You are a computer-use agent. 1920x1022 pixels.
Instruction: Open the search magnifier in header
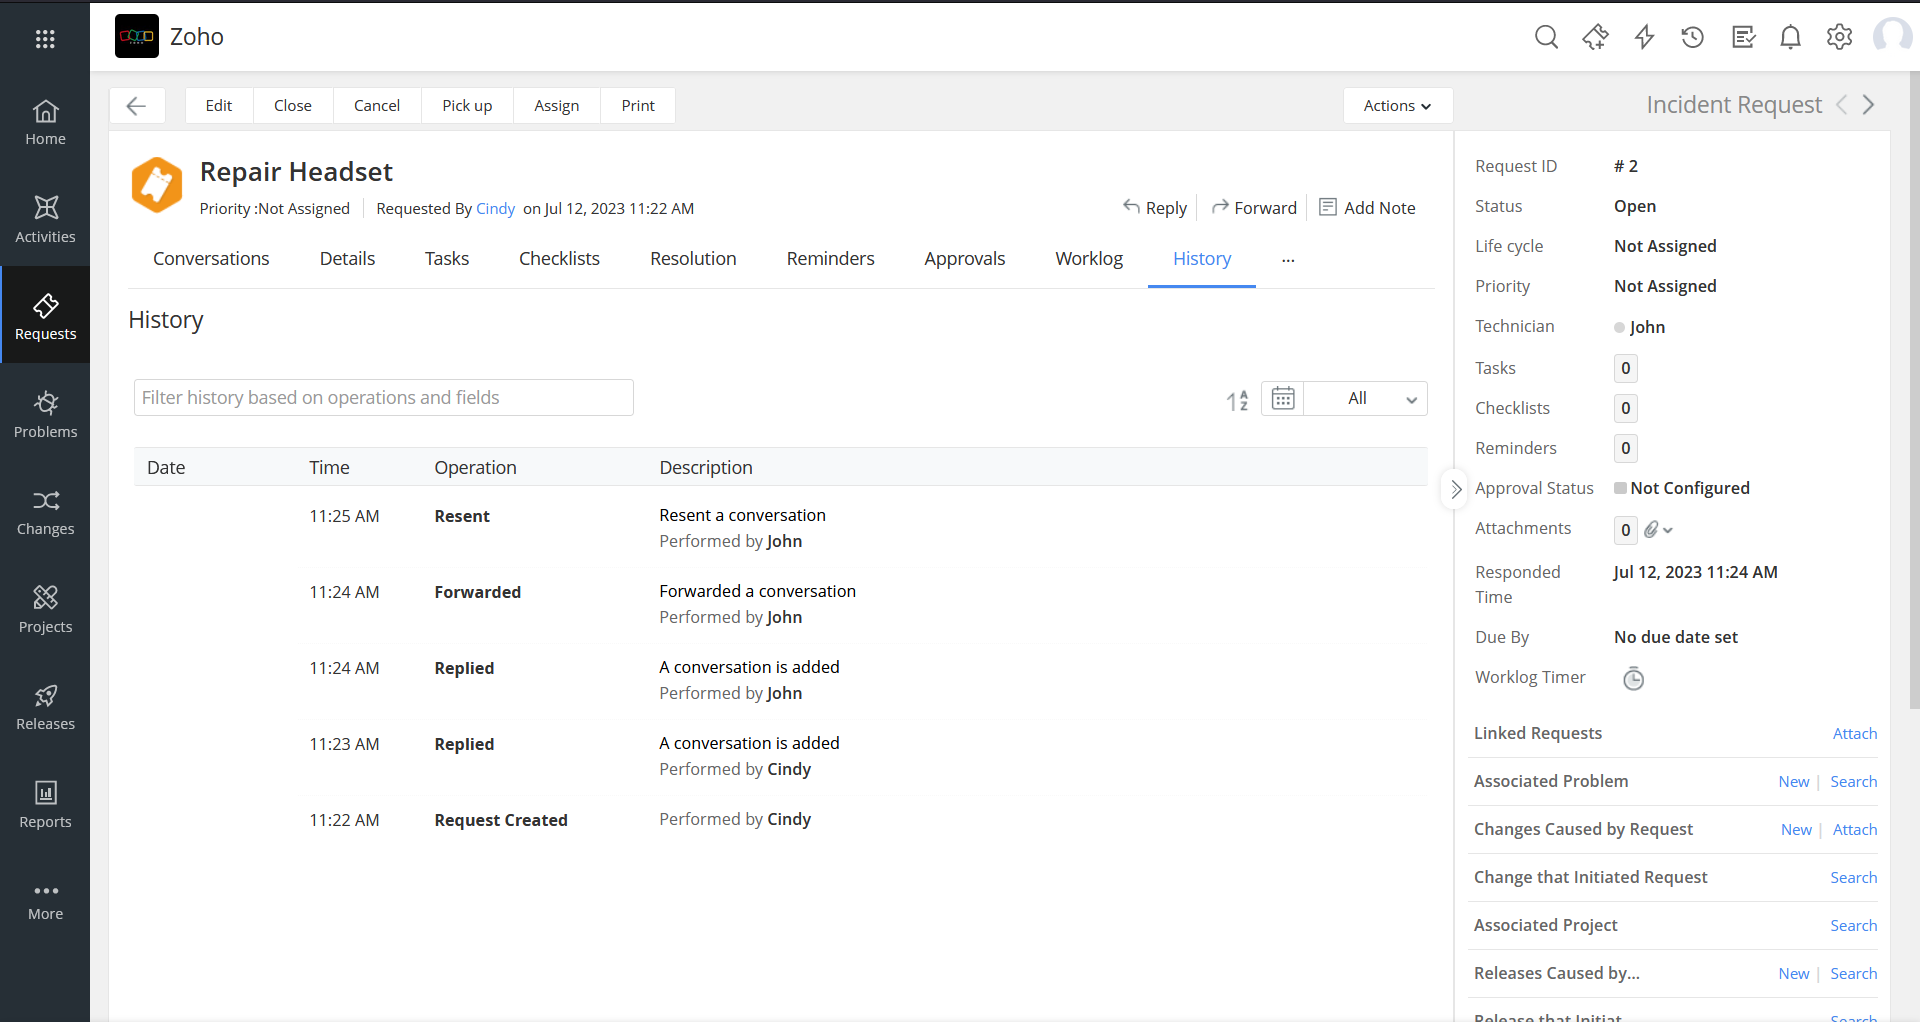tap(1546, 38)
